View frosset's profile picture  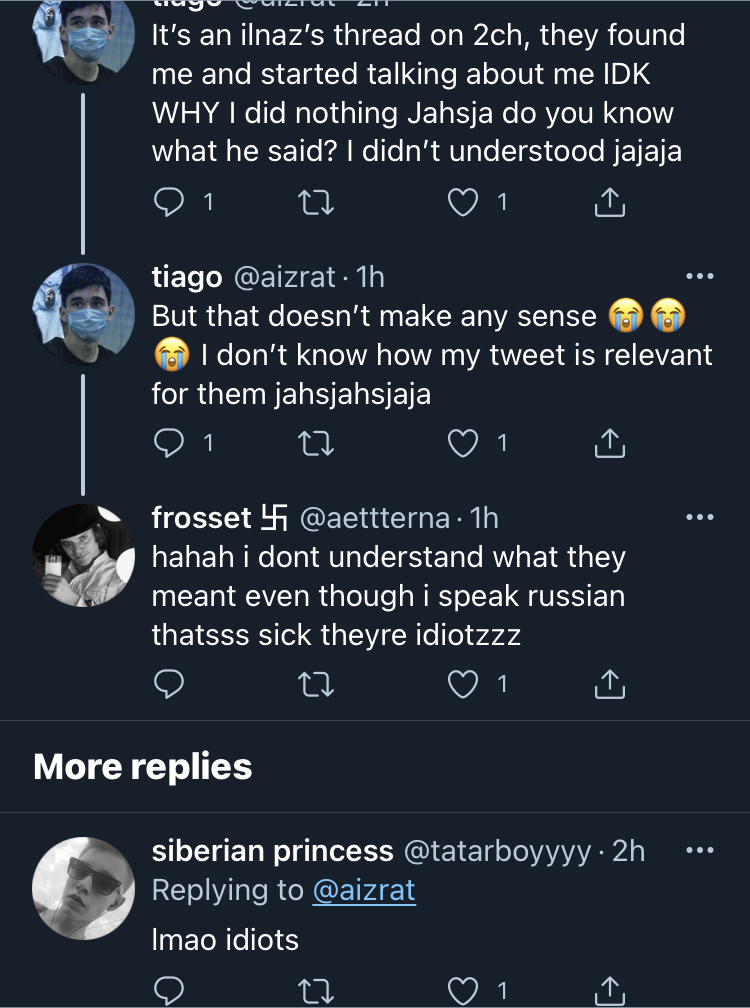point(84,554)
